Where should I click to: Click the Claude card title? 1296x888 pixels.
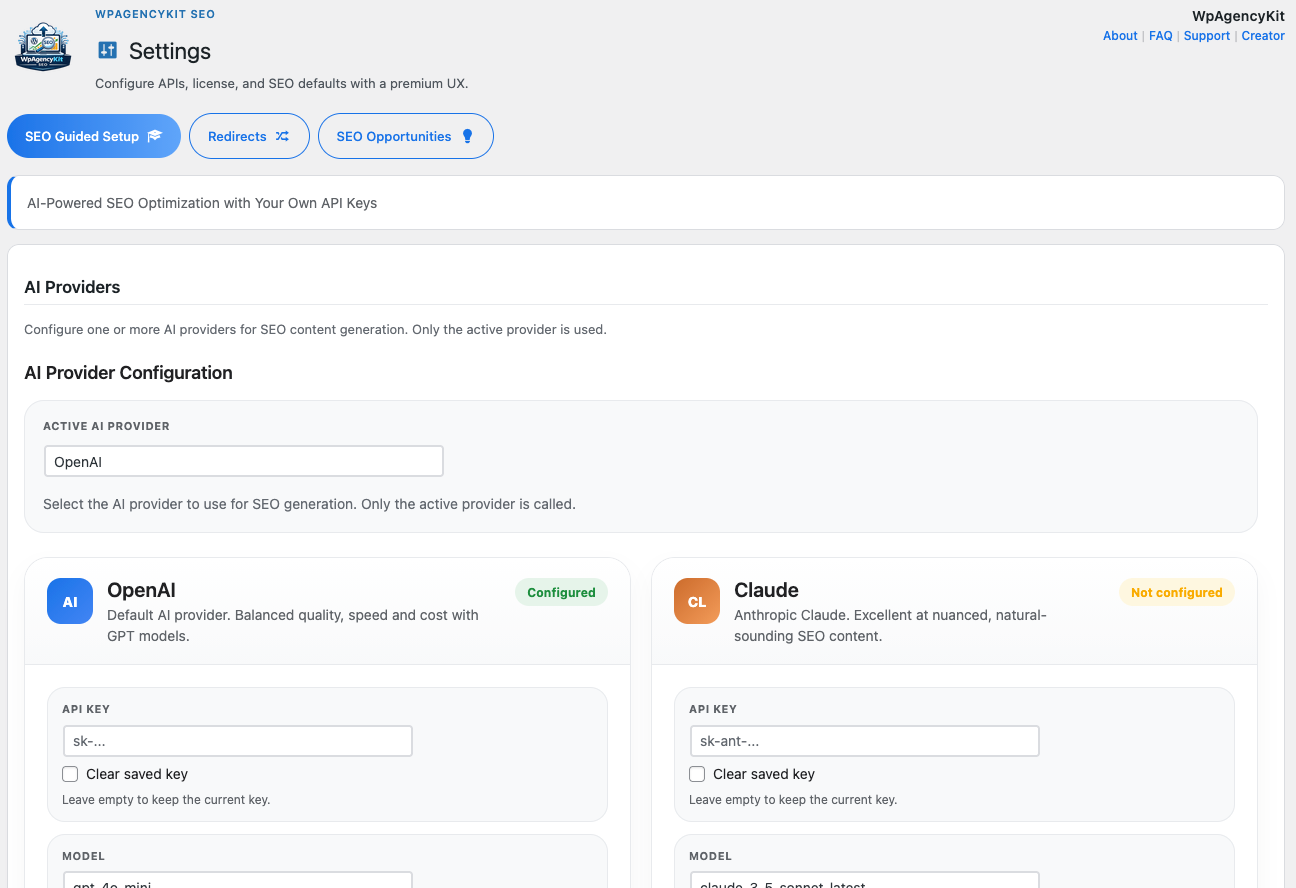(x=766, y=590)
